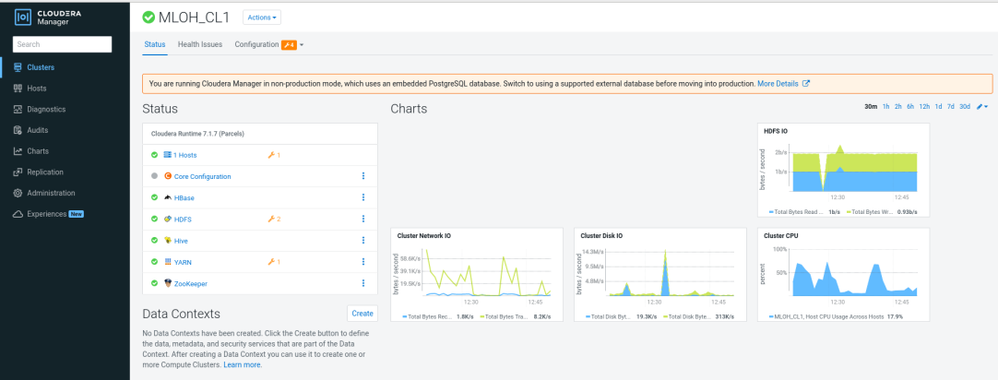Click the hosts list icon beside 1 Hosts

pos(168,155)
